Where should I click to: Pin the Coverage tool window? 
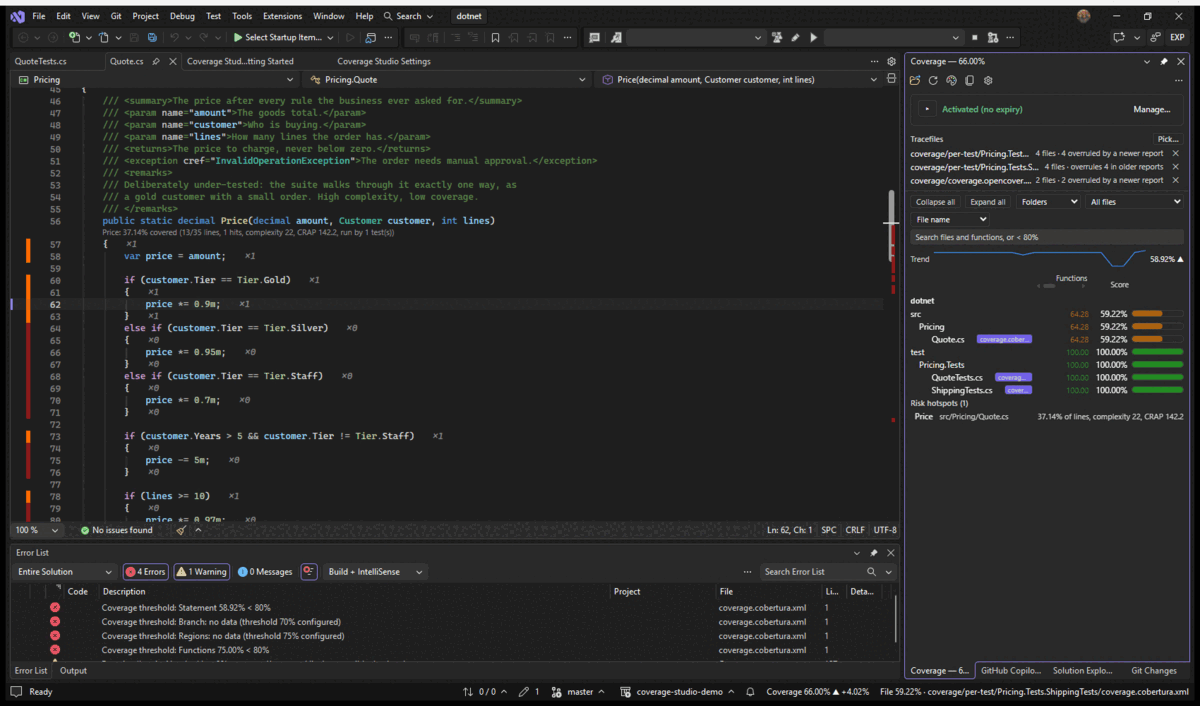tap(1164, 61)
